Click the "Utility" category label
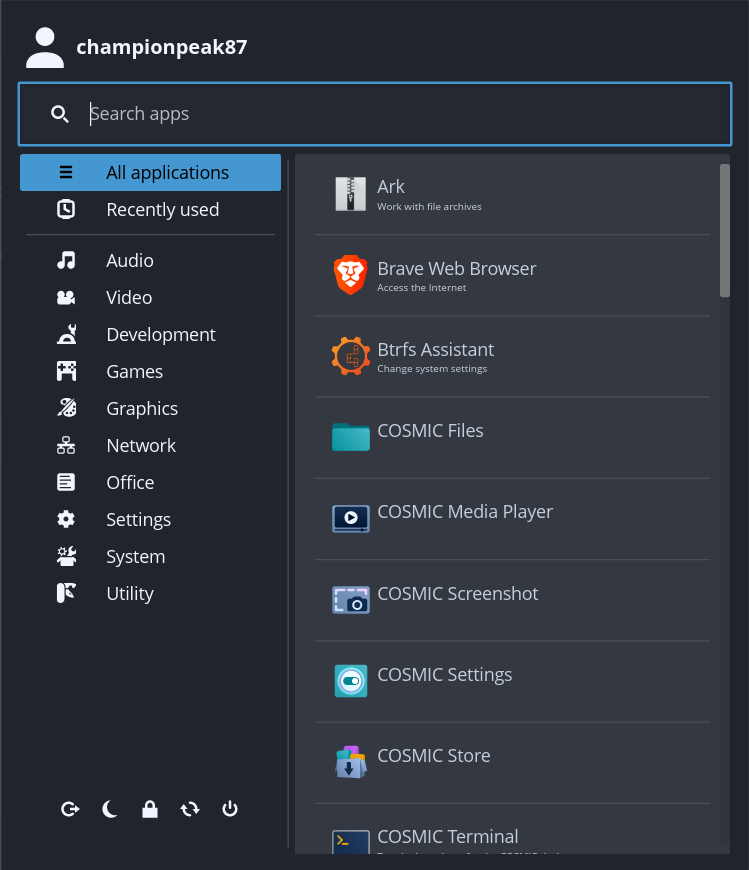Screen dimensions: 749x870 (130, 594)
